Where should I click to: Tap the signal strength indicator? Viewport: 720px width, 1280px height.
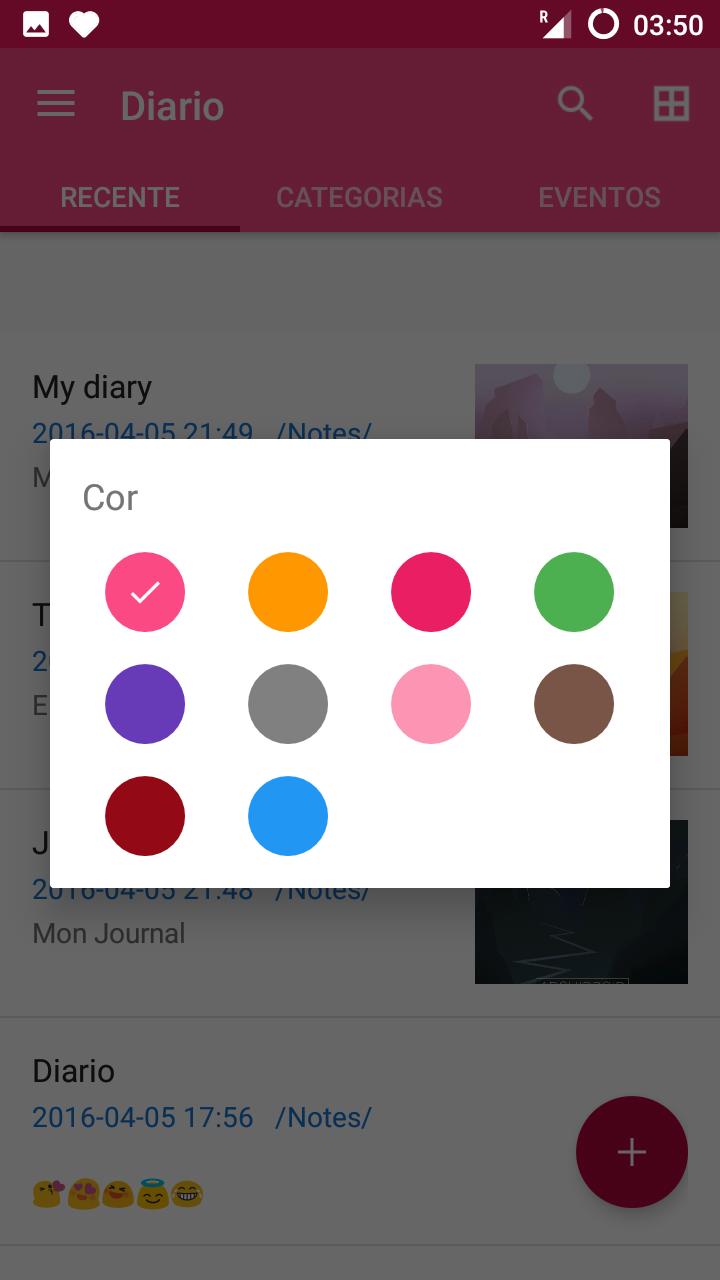(x=555, y=24)
